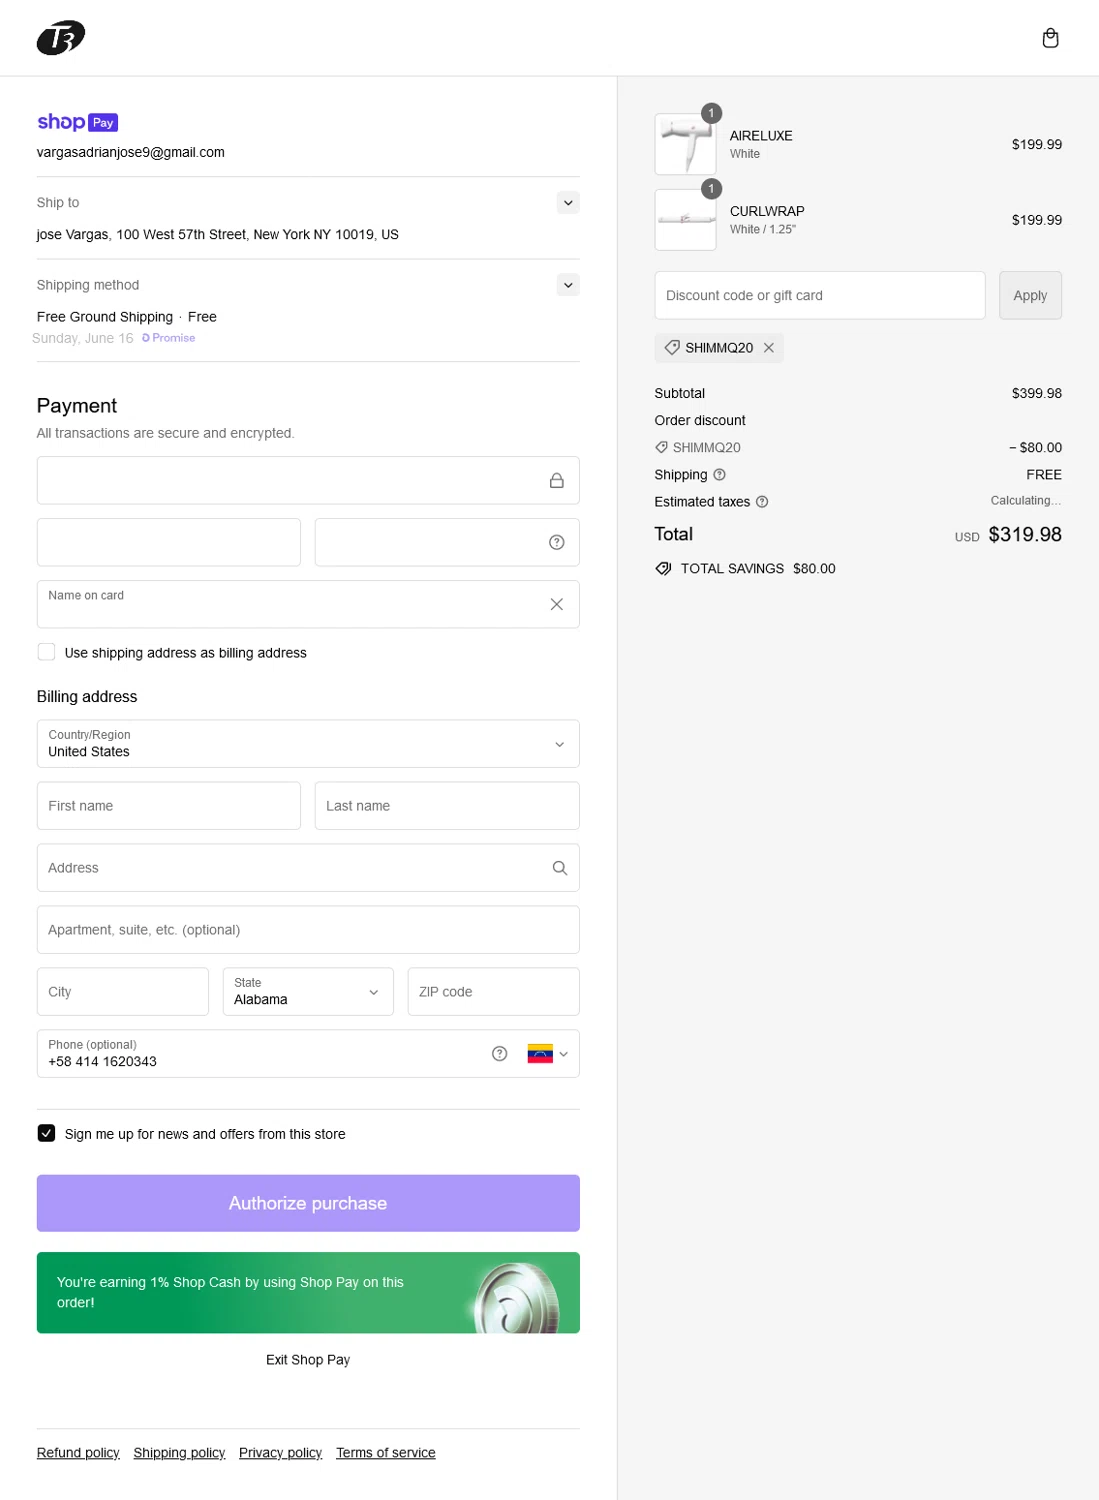Open the Country/Region dropdown
This screenshot has height=1500, width=1099.
click(308, 744)
